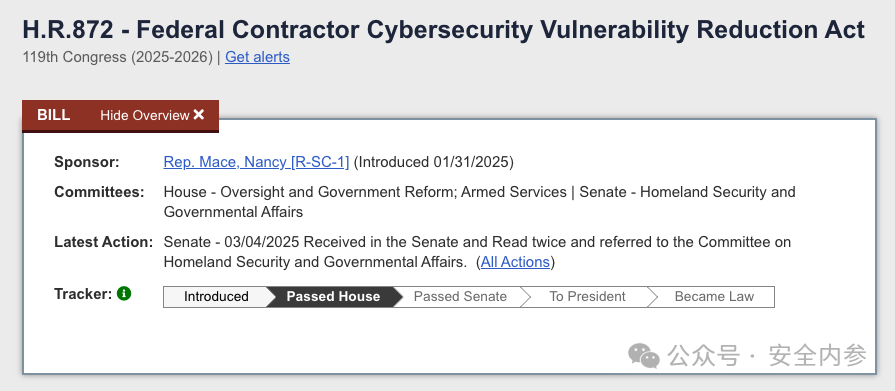
Task: Open the All Actions link
Action: click(515, 262)
